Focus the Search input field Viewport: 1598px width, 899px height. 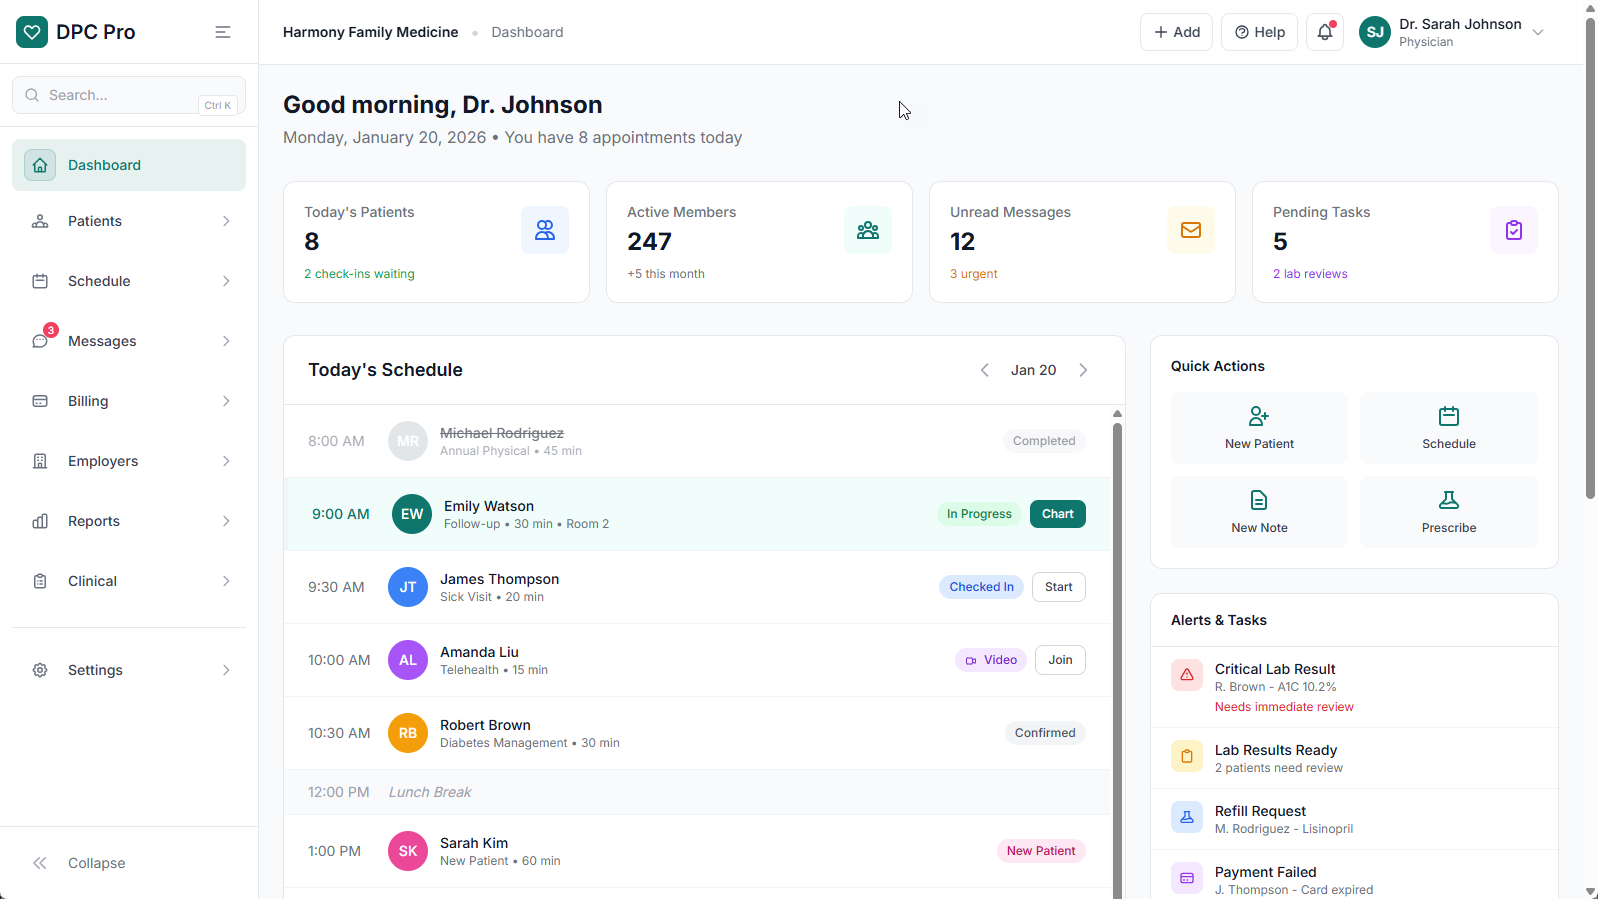129,95
